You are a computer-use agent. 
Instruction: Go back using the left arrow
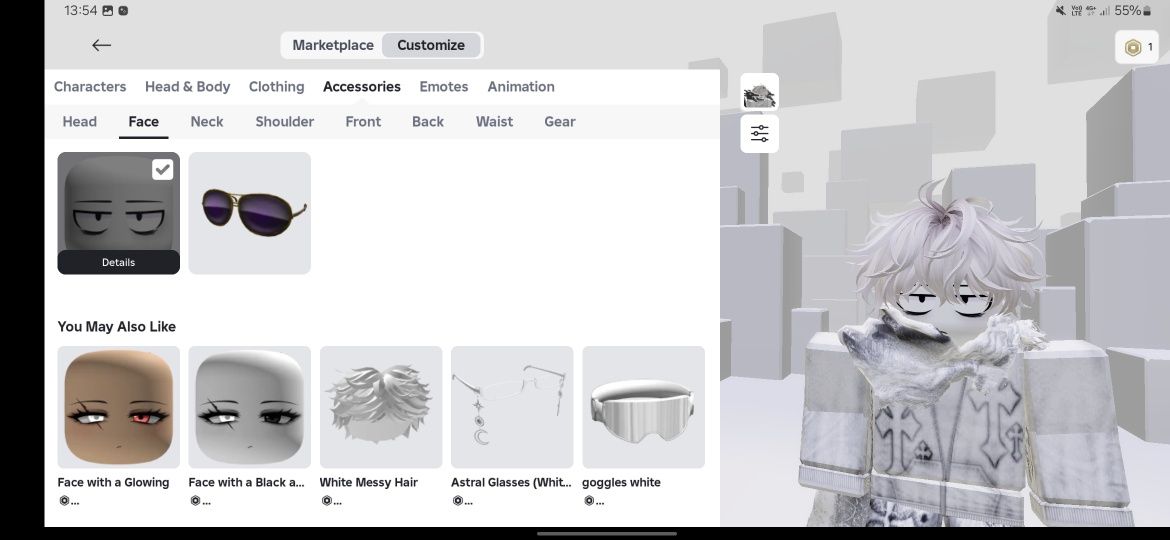[x=101, y=45]
